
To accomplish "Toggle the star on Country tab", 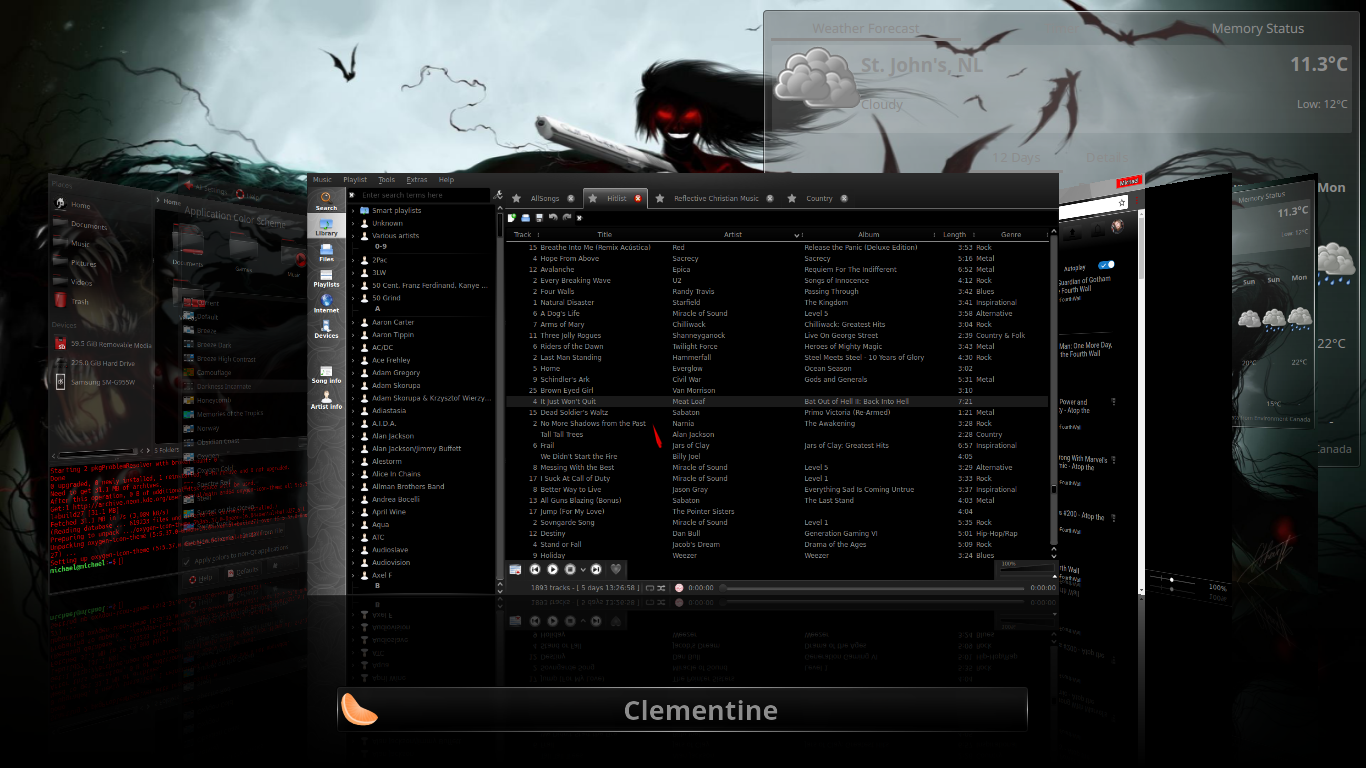I will 792,198.
